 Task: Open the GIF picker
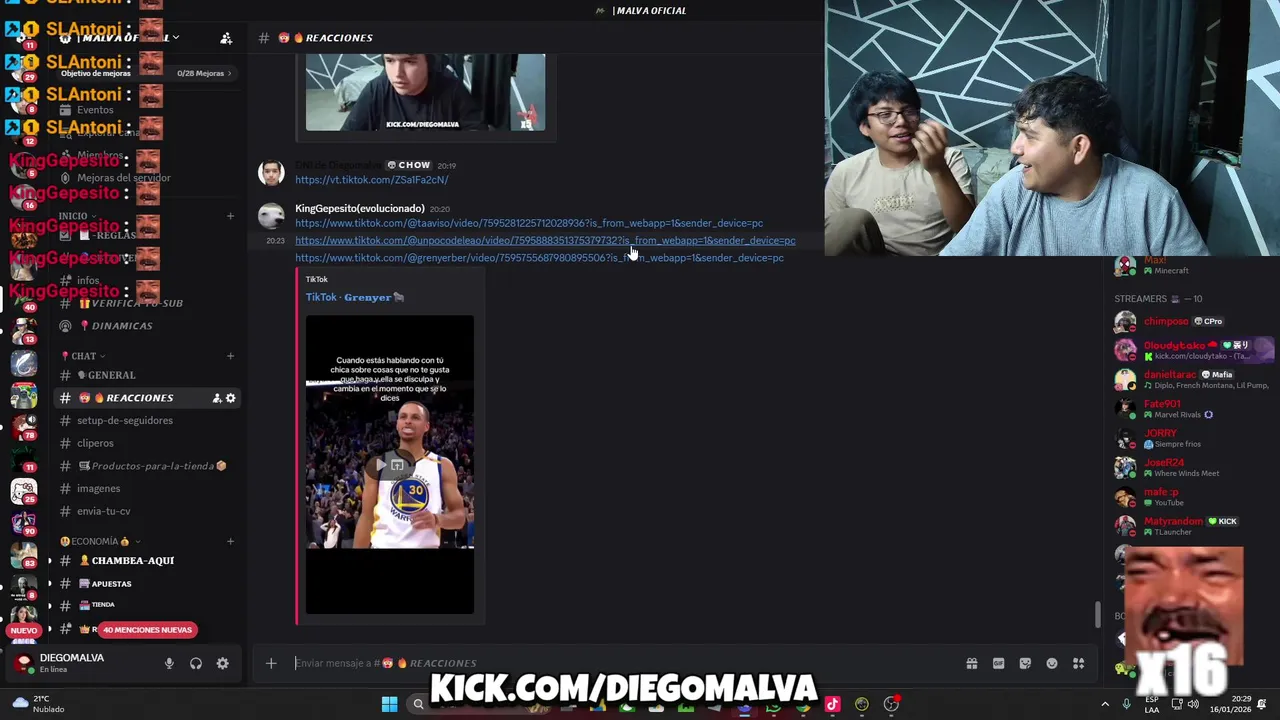click(x=998, y=663)
